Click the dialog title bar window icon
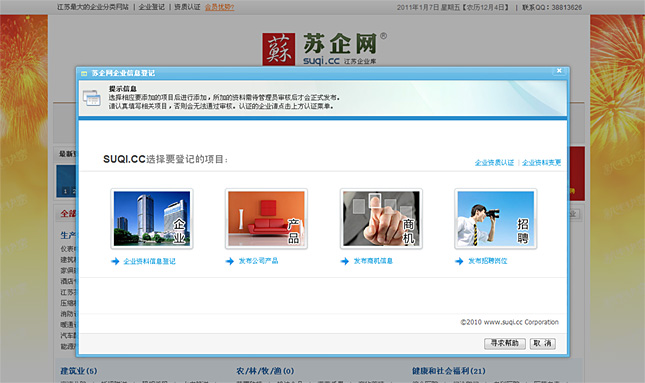 point(84,74)
